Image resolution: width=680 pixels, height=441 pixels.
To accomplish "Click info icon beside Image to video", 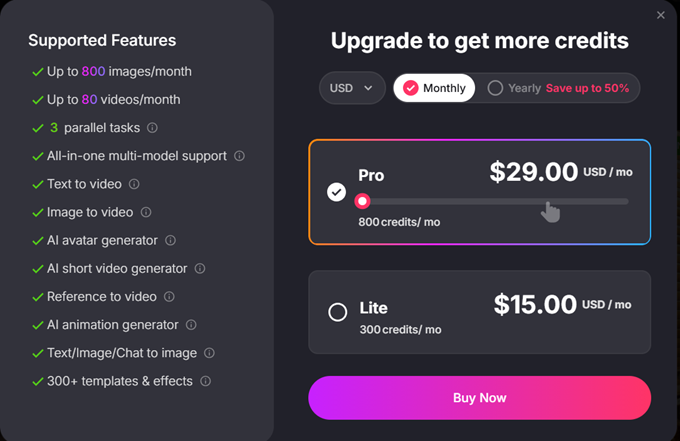I will pos(146,212).
